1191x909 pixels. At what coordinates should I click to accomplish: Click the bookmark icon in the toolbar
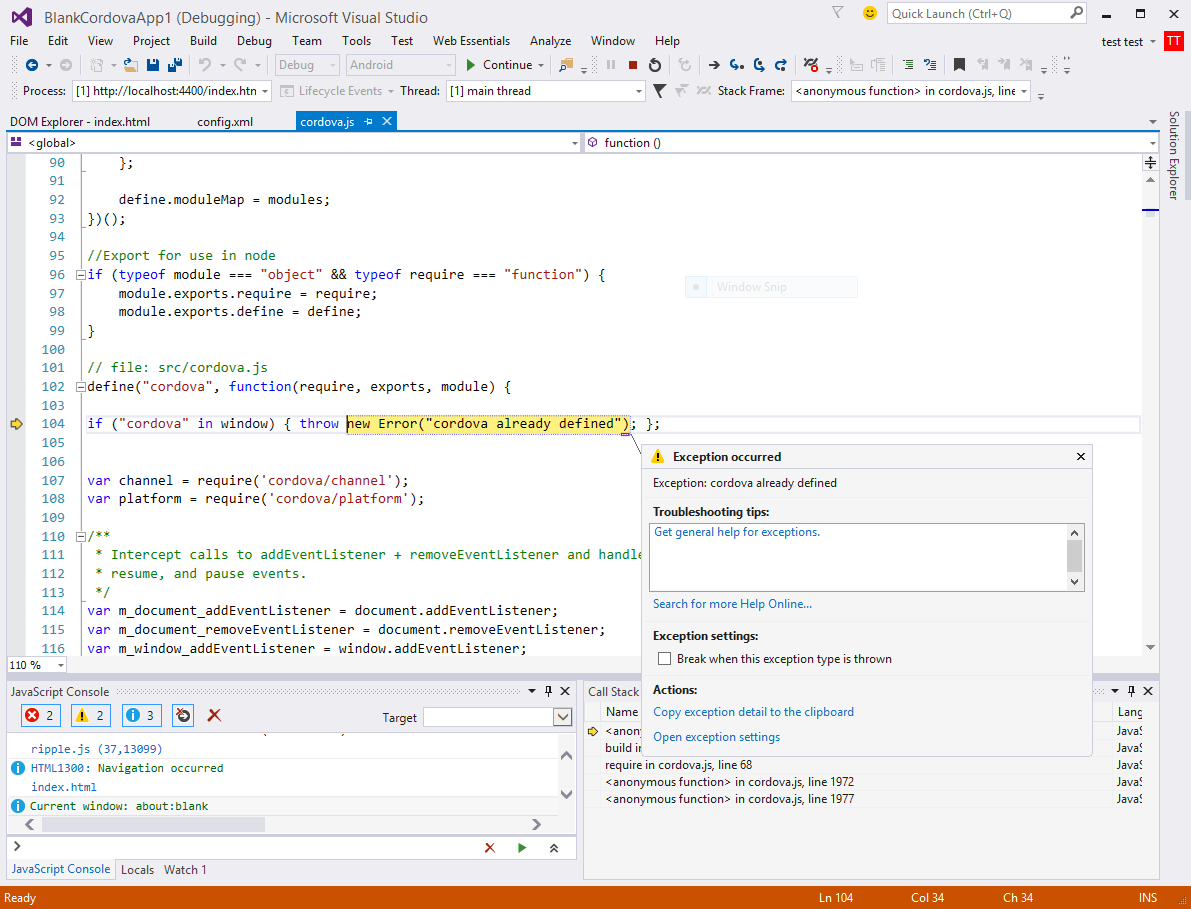pos(959,65)
